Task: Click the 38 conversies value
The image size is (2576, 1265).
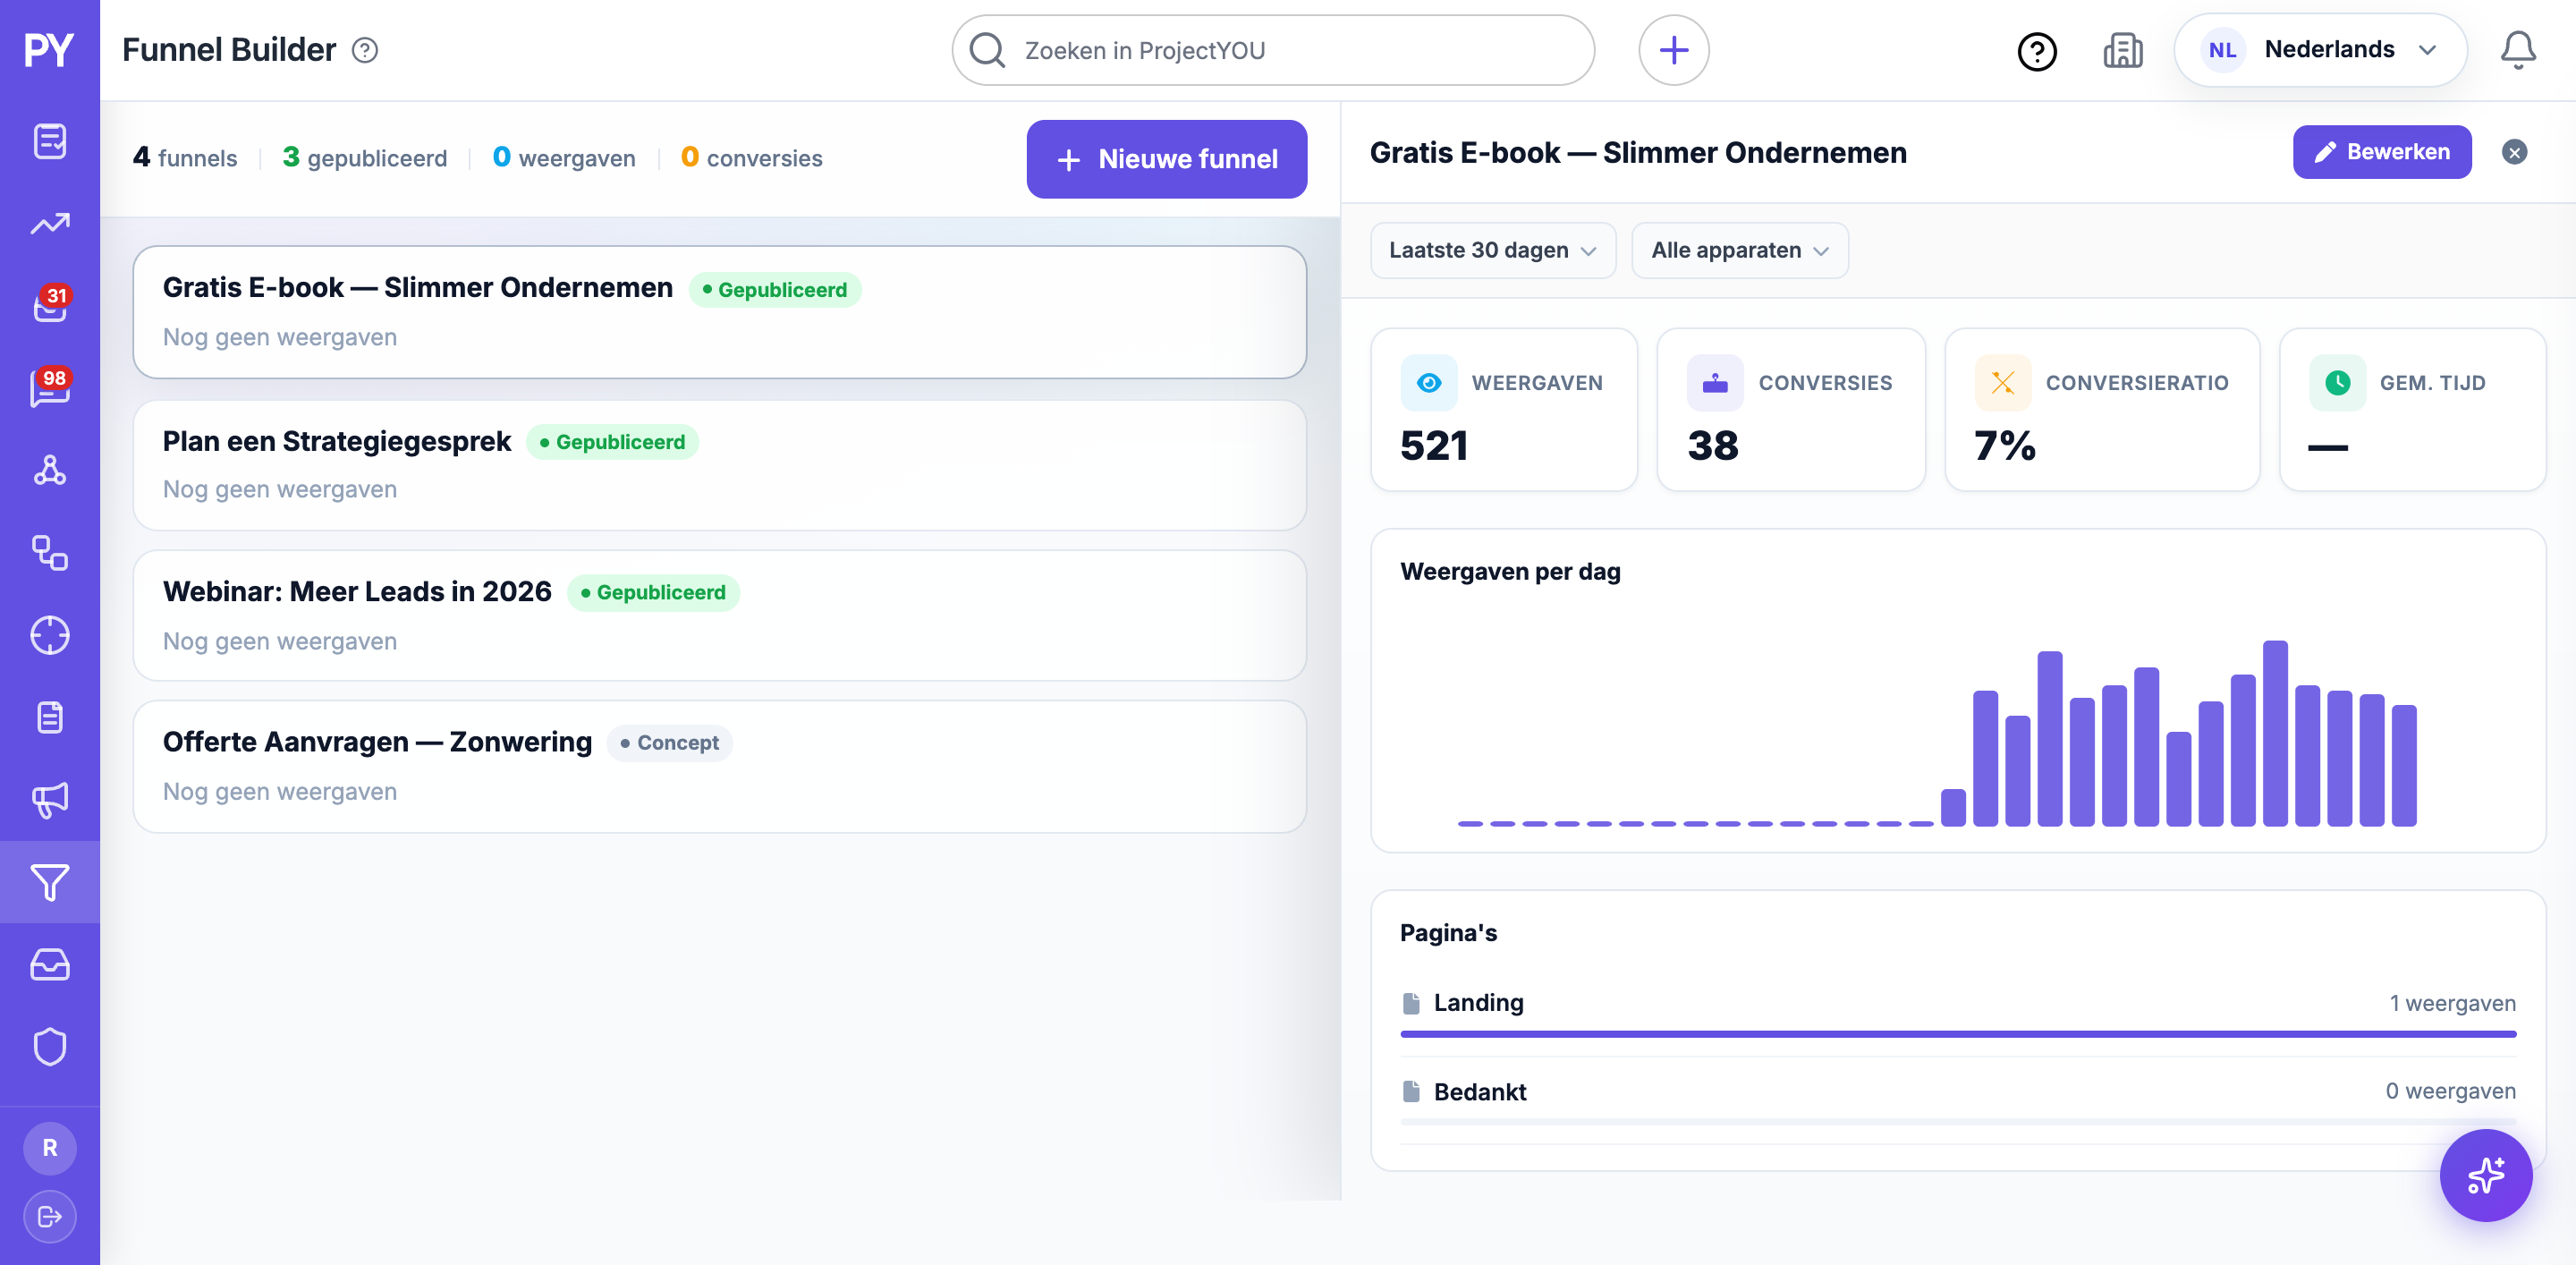Action: pyautogui.click(x=1712, y=446)
